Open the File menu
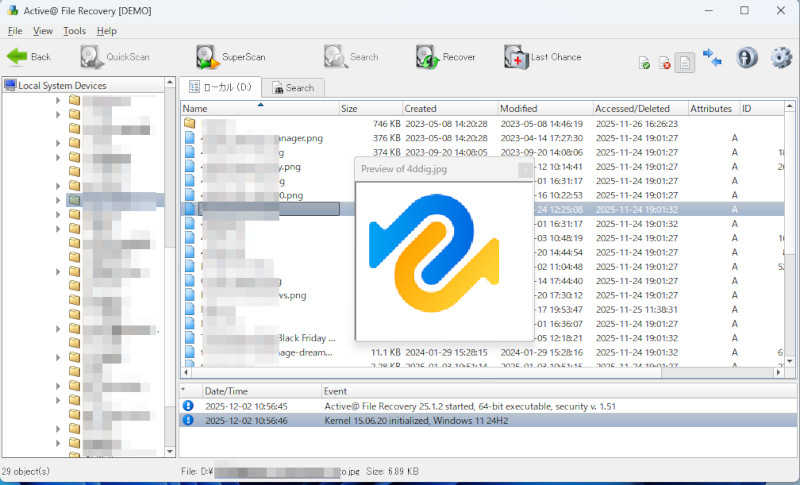800x485 pixels. click(15, 31)
